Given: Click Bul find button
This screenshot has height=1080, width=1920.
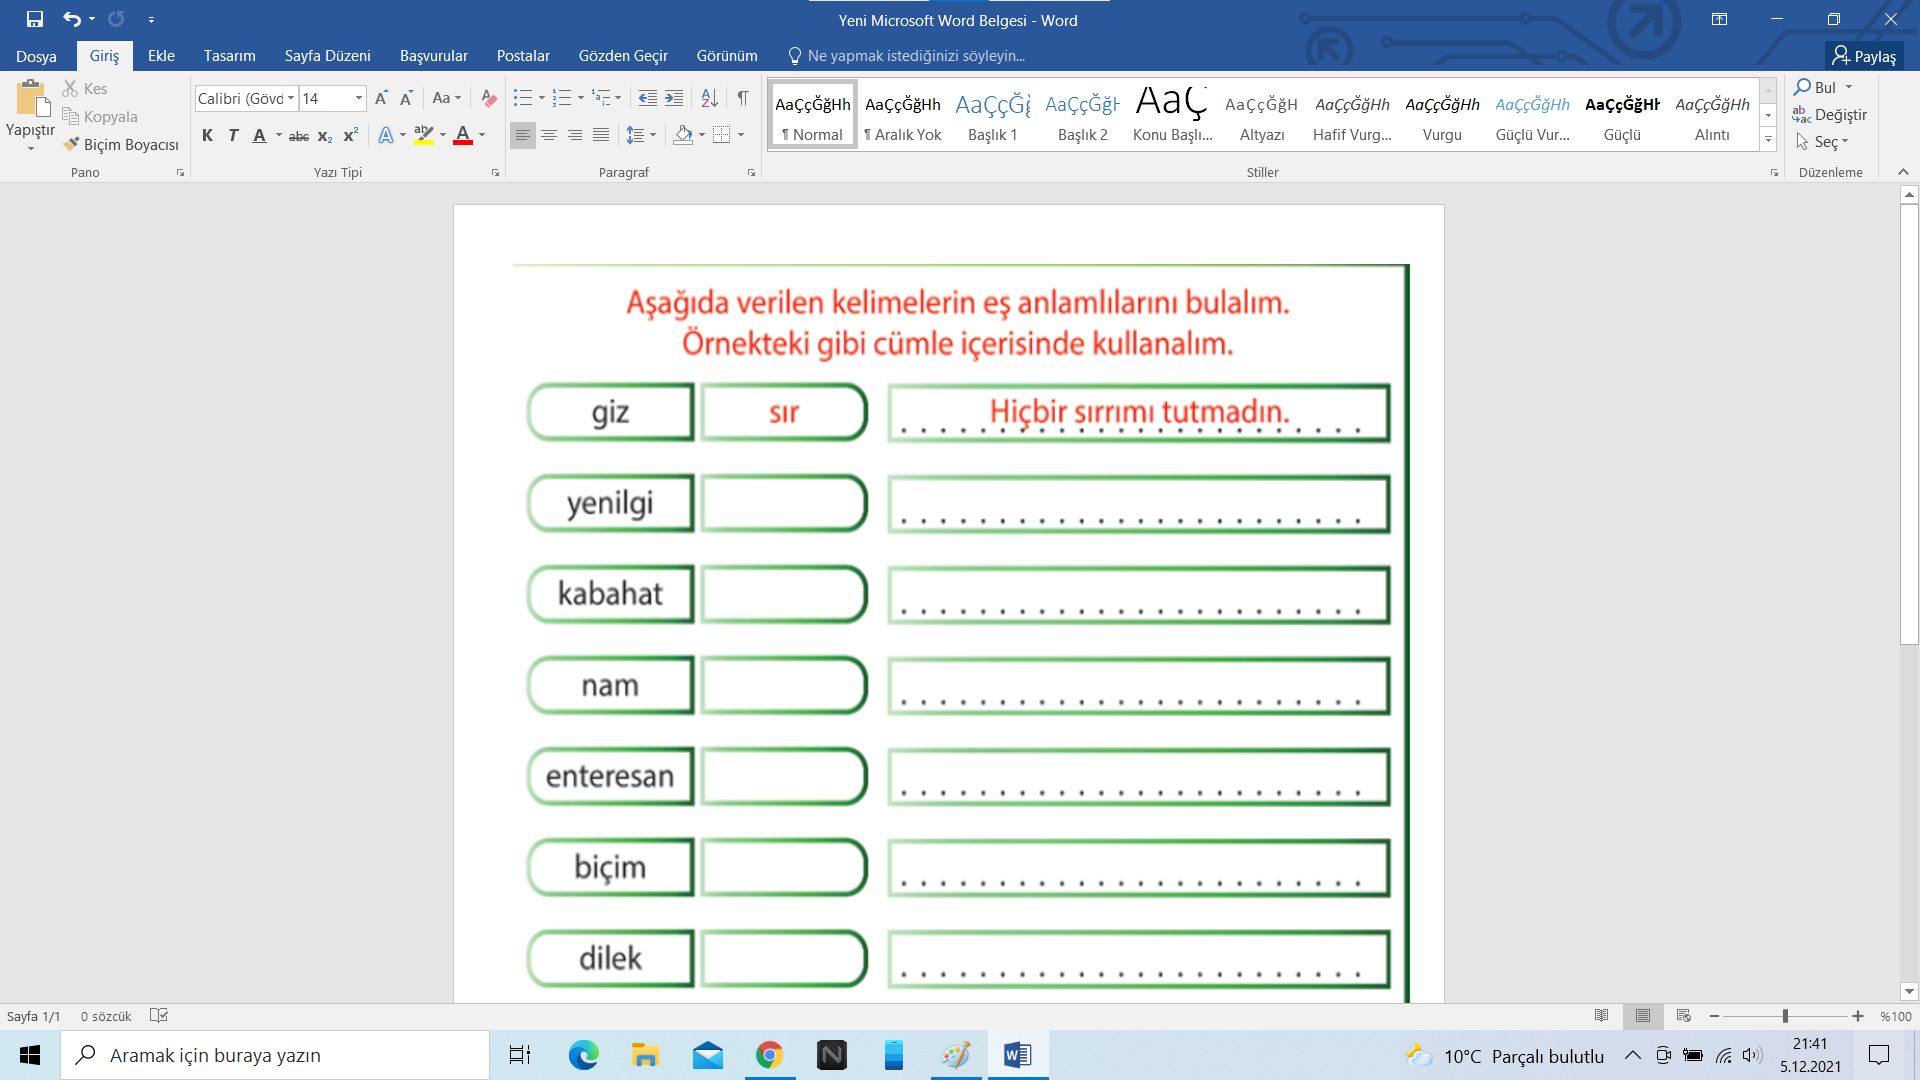Looking at the screenshot, I should (1816, 88).
